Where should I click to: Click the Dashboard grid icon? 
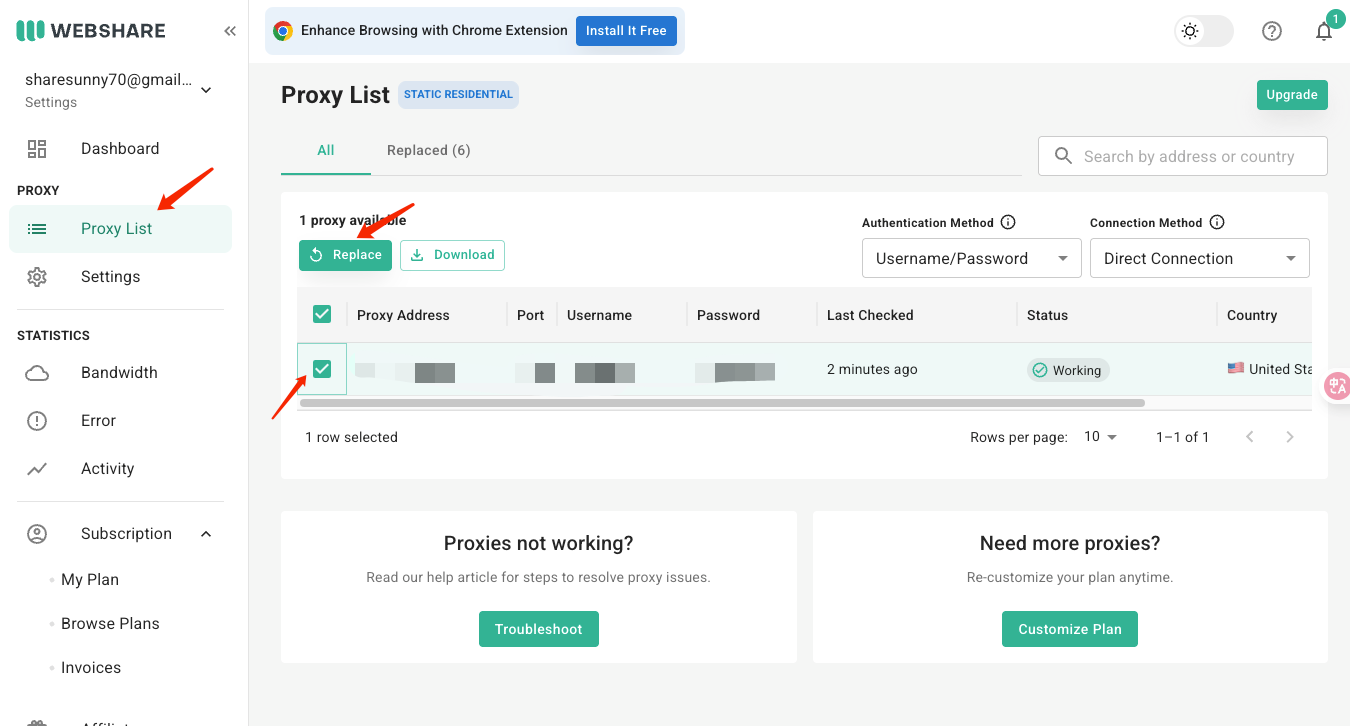click(37, 149)
